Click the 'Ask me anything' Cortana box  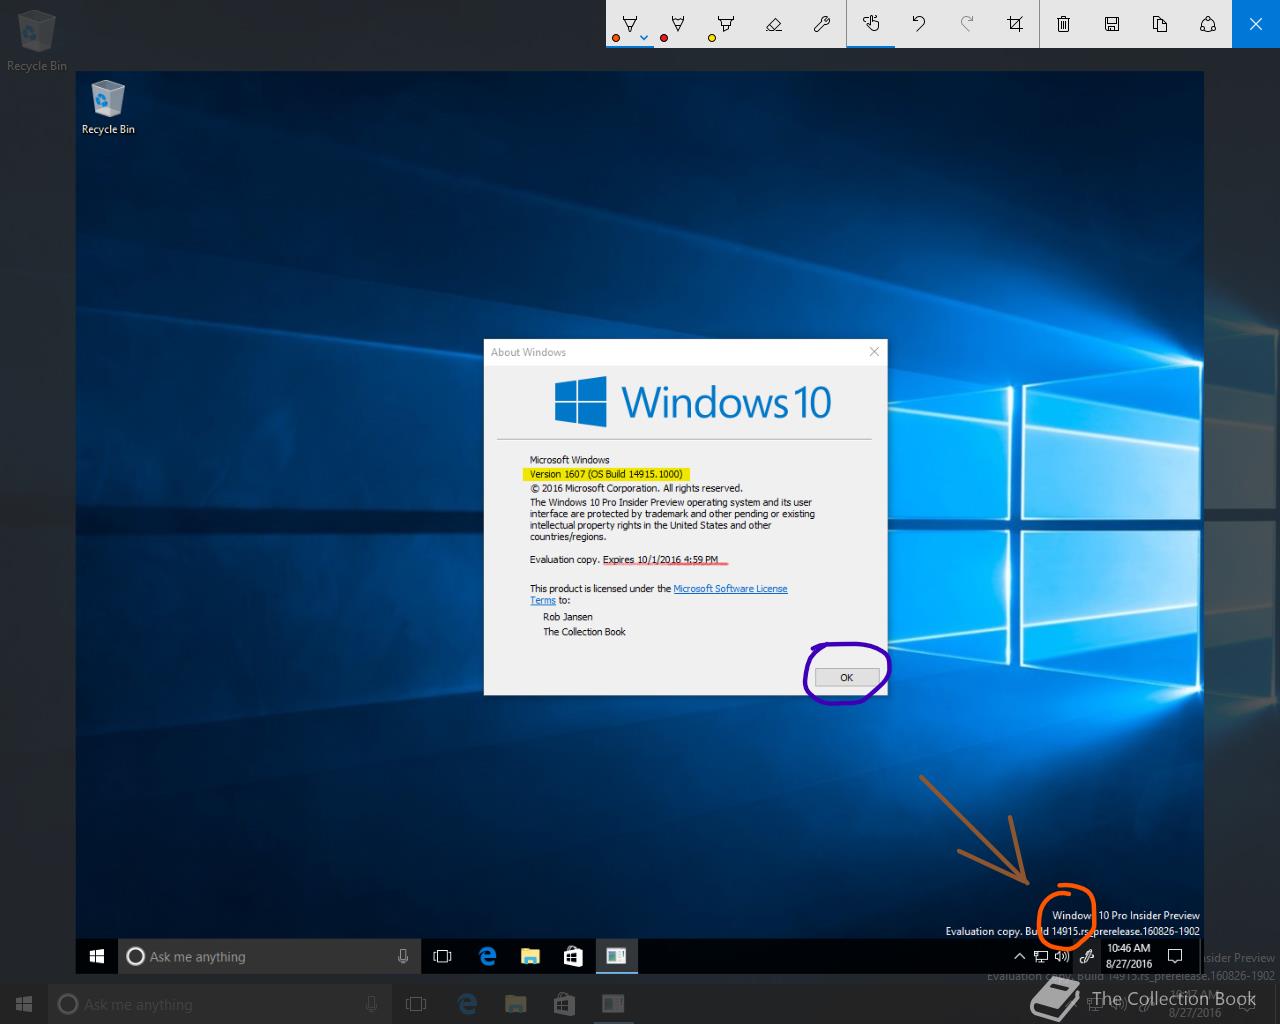tap(269, 956)
